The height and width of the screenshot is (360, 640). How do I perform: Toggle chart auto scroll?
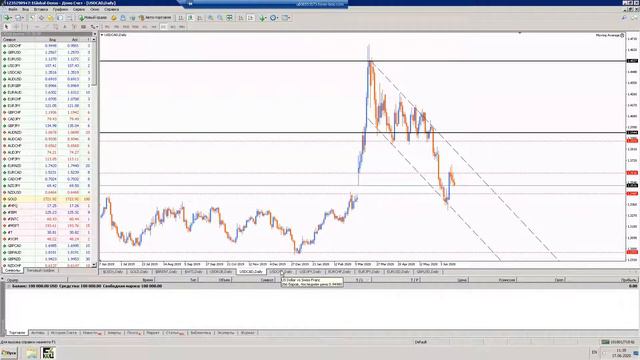tap(241, 18)
